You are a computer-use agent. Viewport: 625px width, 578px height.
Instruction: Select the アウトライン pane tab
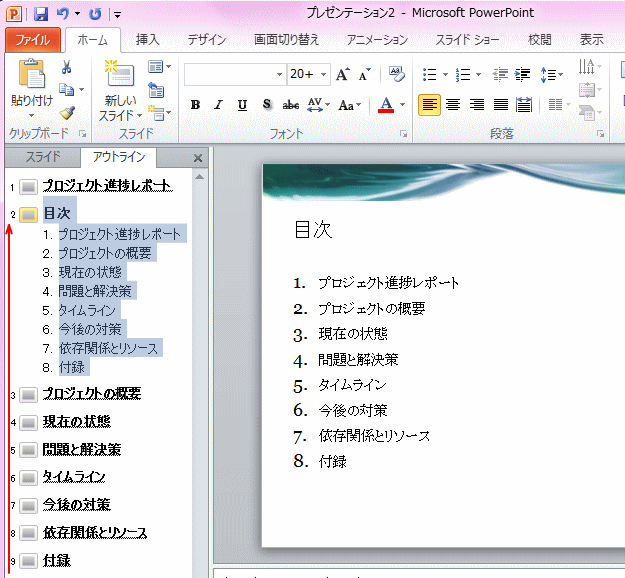pyautogui.click(x=119, y=157)
